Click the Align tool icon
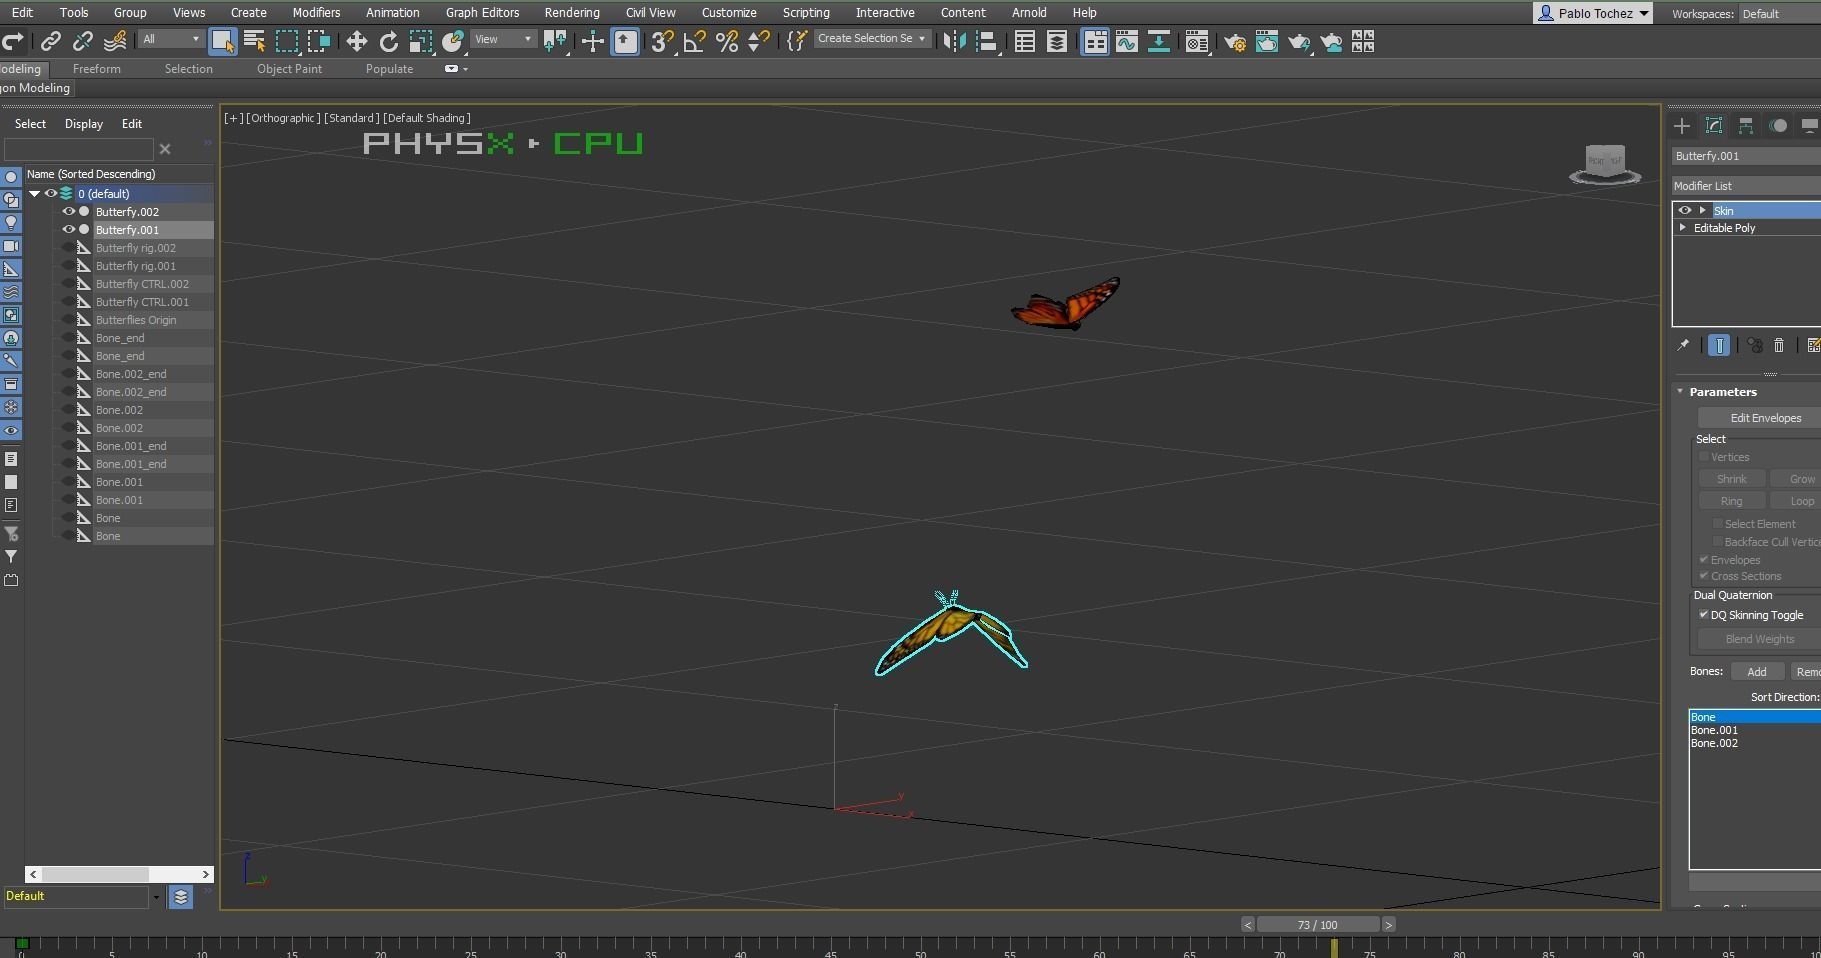The width and height of the screenshot is (1821, 958). (x=987, y=41)
